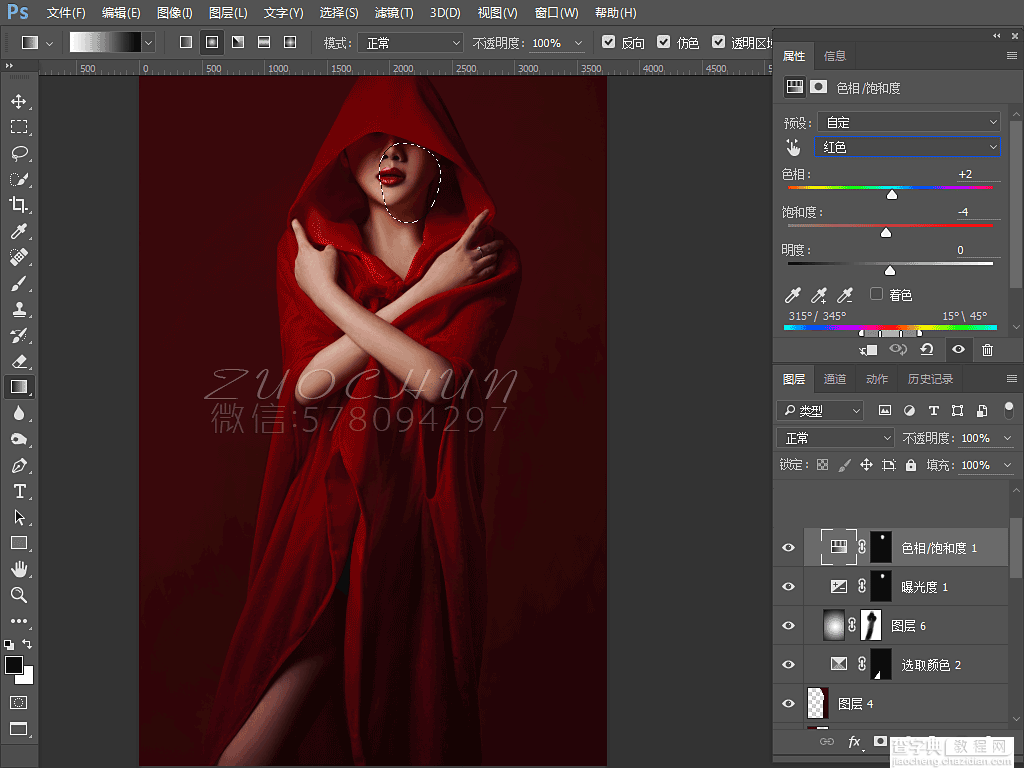
Task: Toggle the 透明区域 checkbox
Action: (x=718, y=42)
